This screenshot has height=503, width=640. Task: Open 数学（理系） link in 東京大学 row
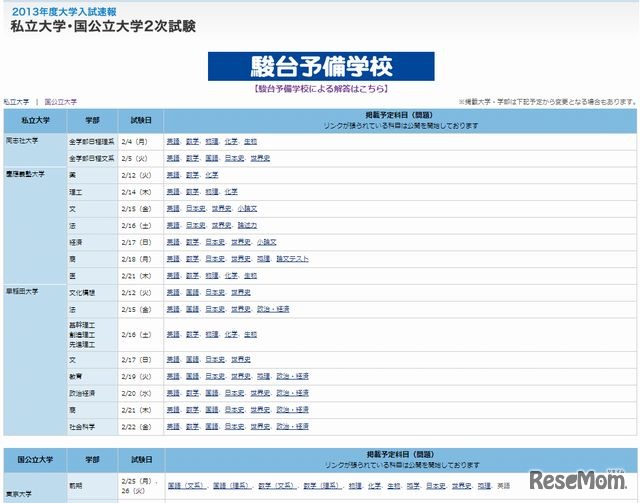pyautogui.click(x=323, y=485)
